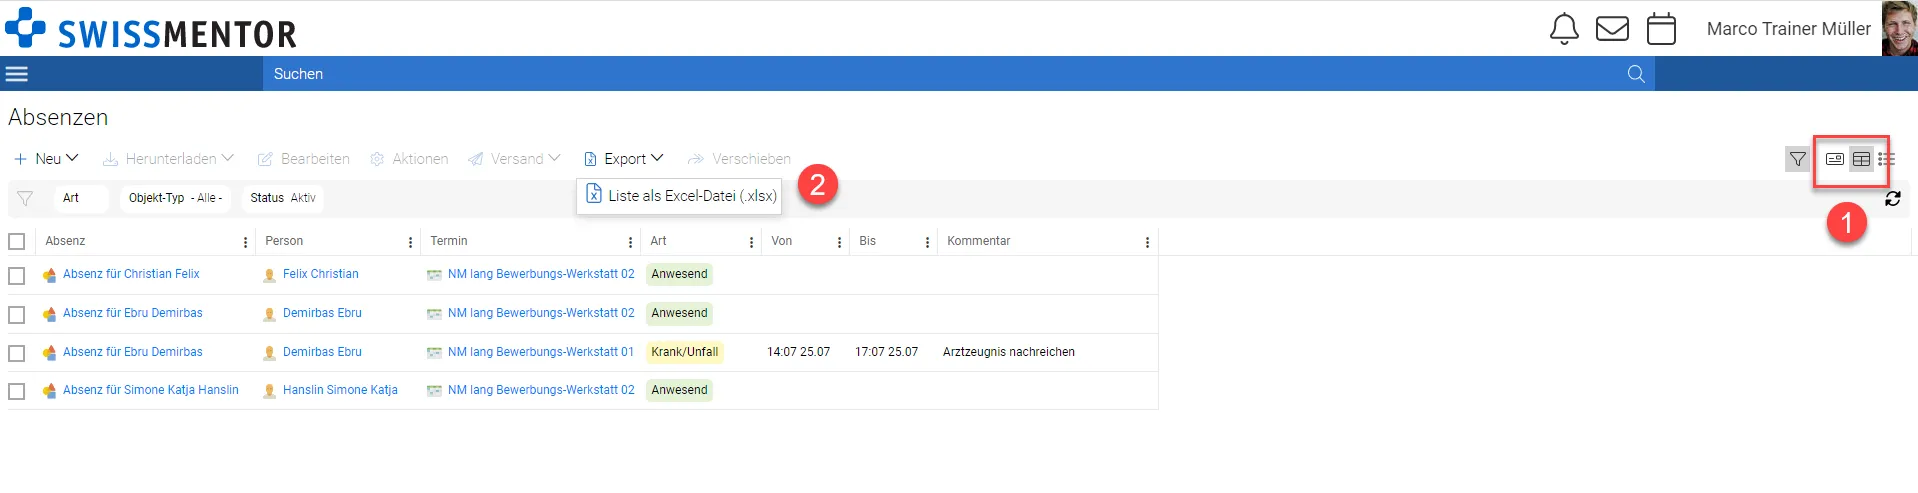1918x493 pixels.
Task: Open the Status Aktiv filter chip
Action: point(283,198)
